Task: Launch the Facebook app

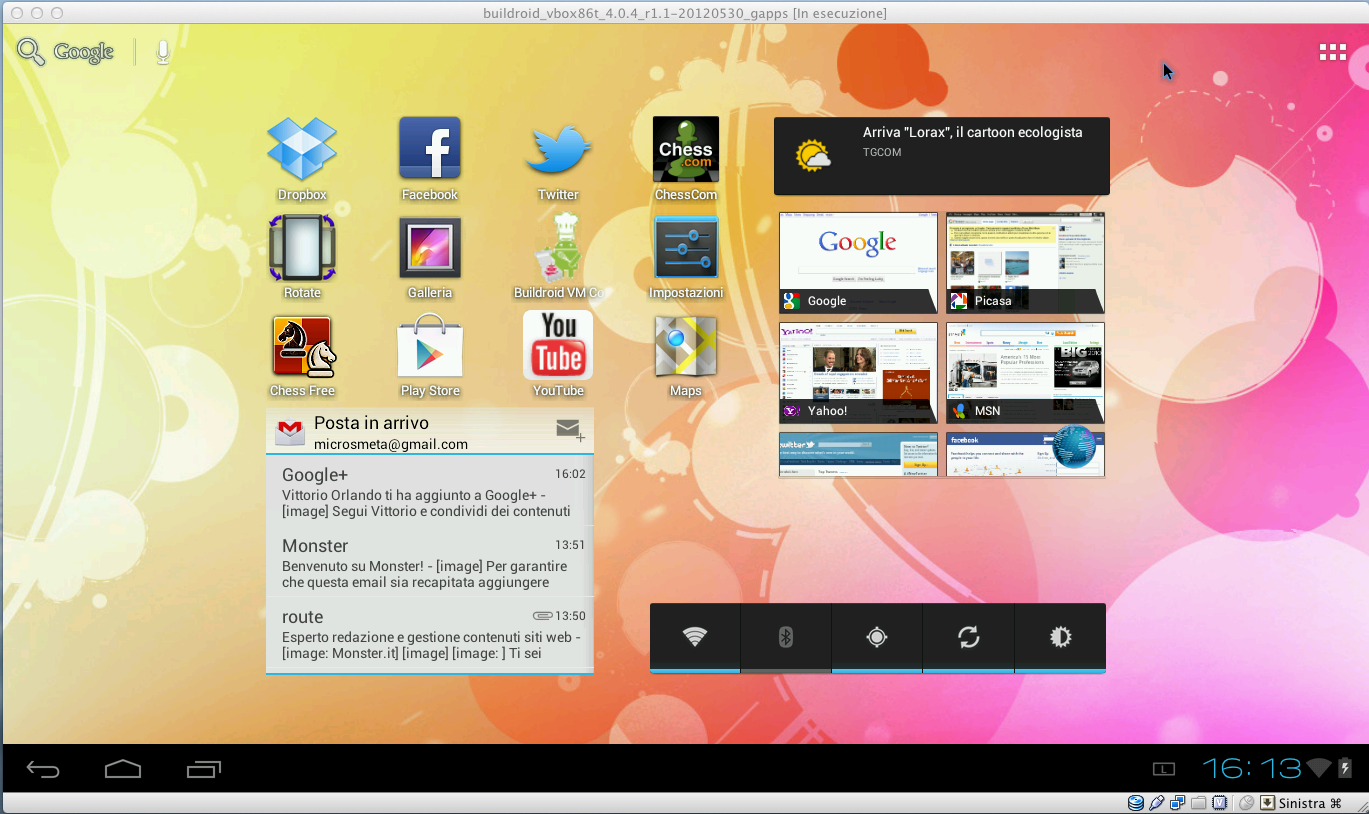Action: 430,150
